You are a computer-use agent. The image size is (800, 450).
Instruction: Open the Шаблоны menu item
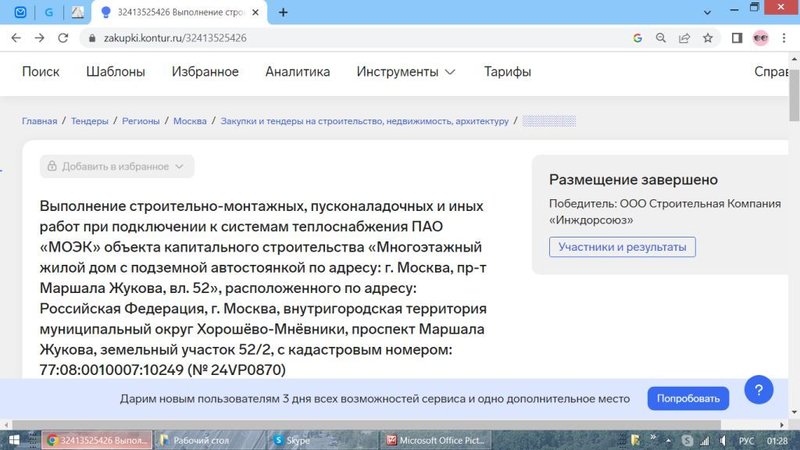coord(115,72)
